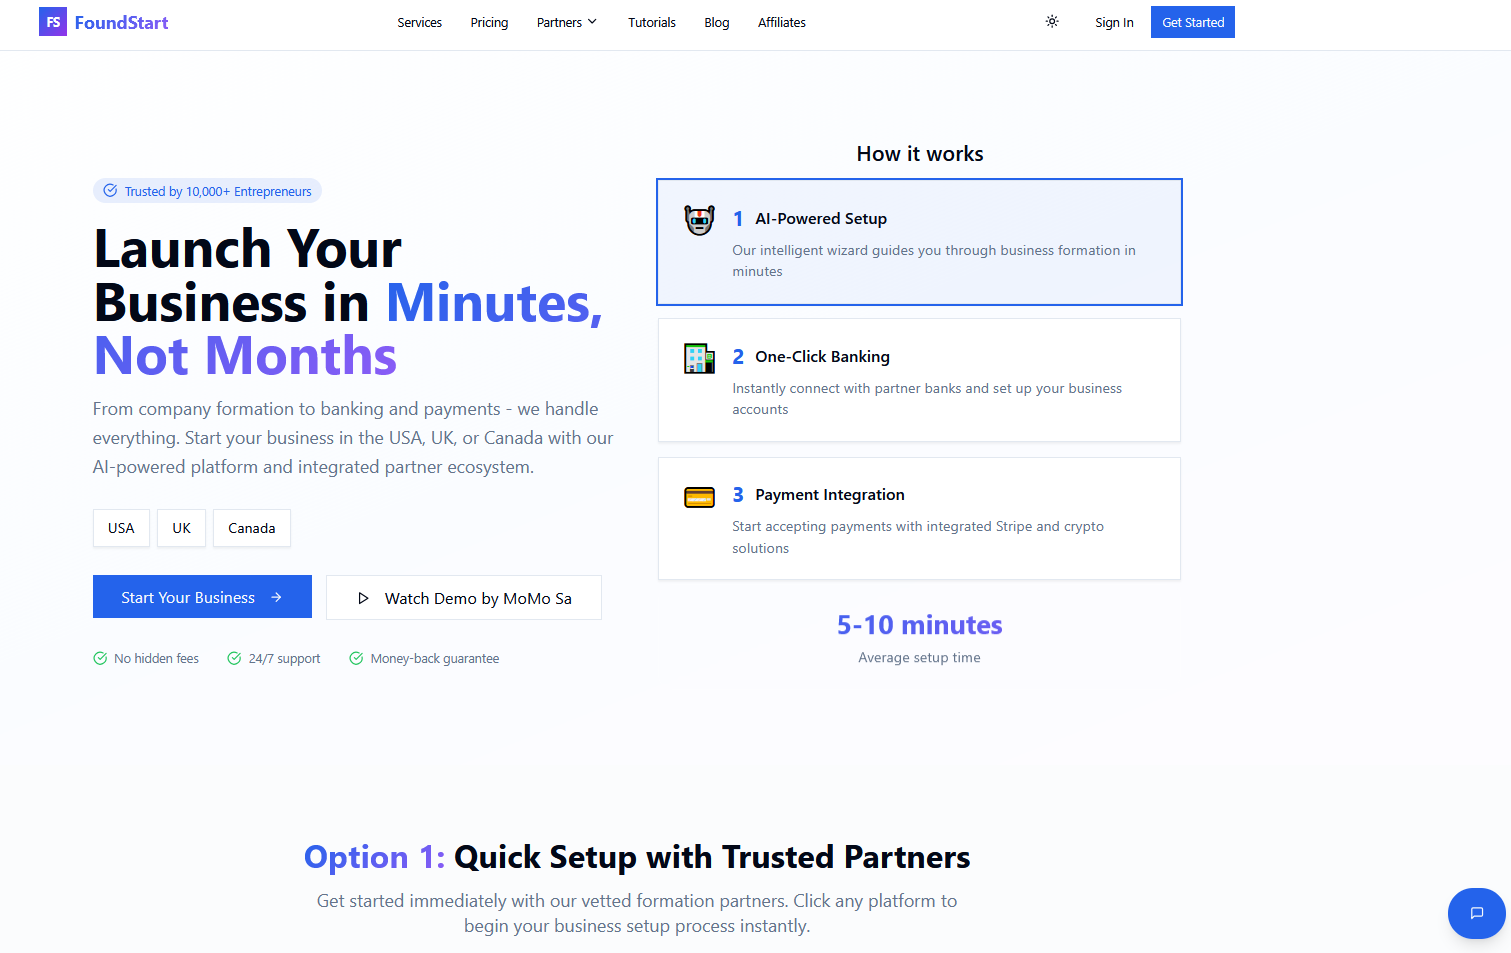Viewport: 1511px width, 953px height.
Task: Select the USA country option
Action: [x=121, y=528]
